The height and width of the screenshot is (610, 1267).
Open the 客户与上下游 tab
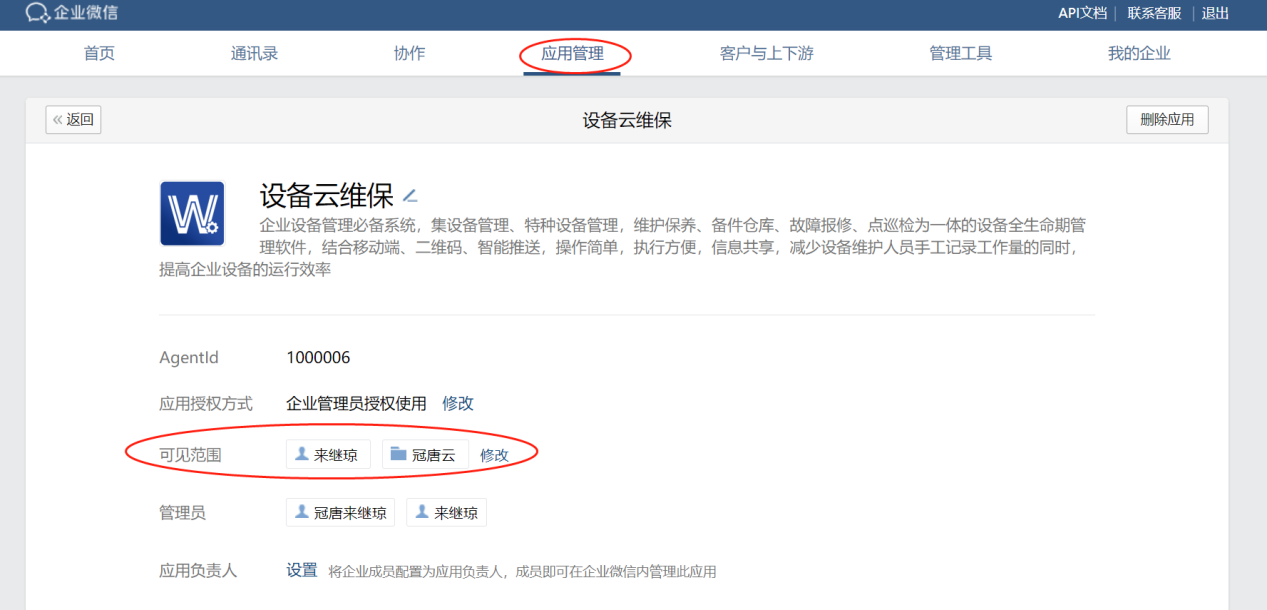point(766,54)
